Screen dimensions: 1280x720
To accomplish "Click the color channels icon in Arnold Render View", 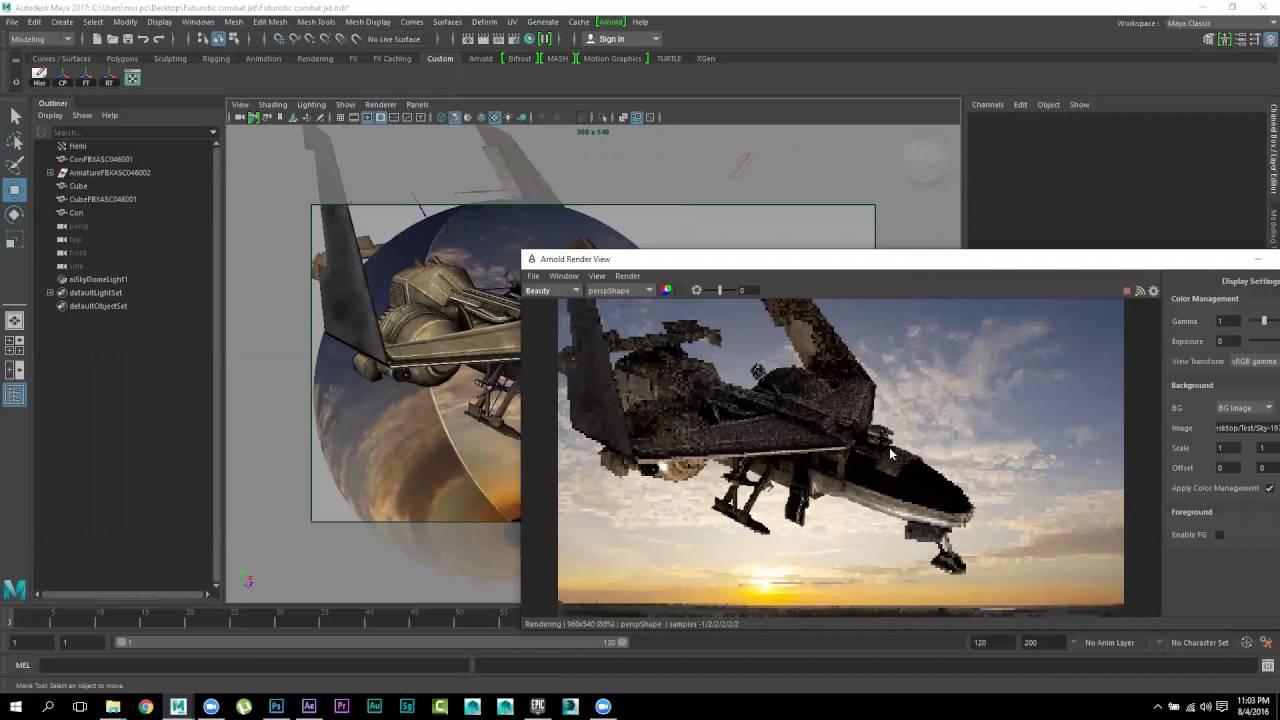I will click(x=666, y=290).
